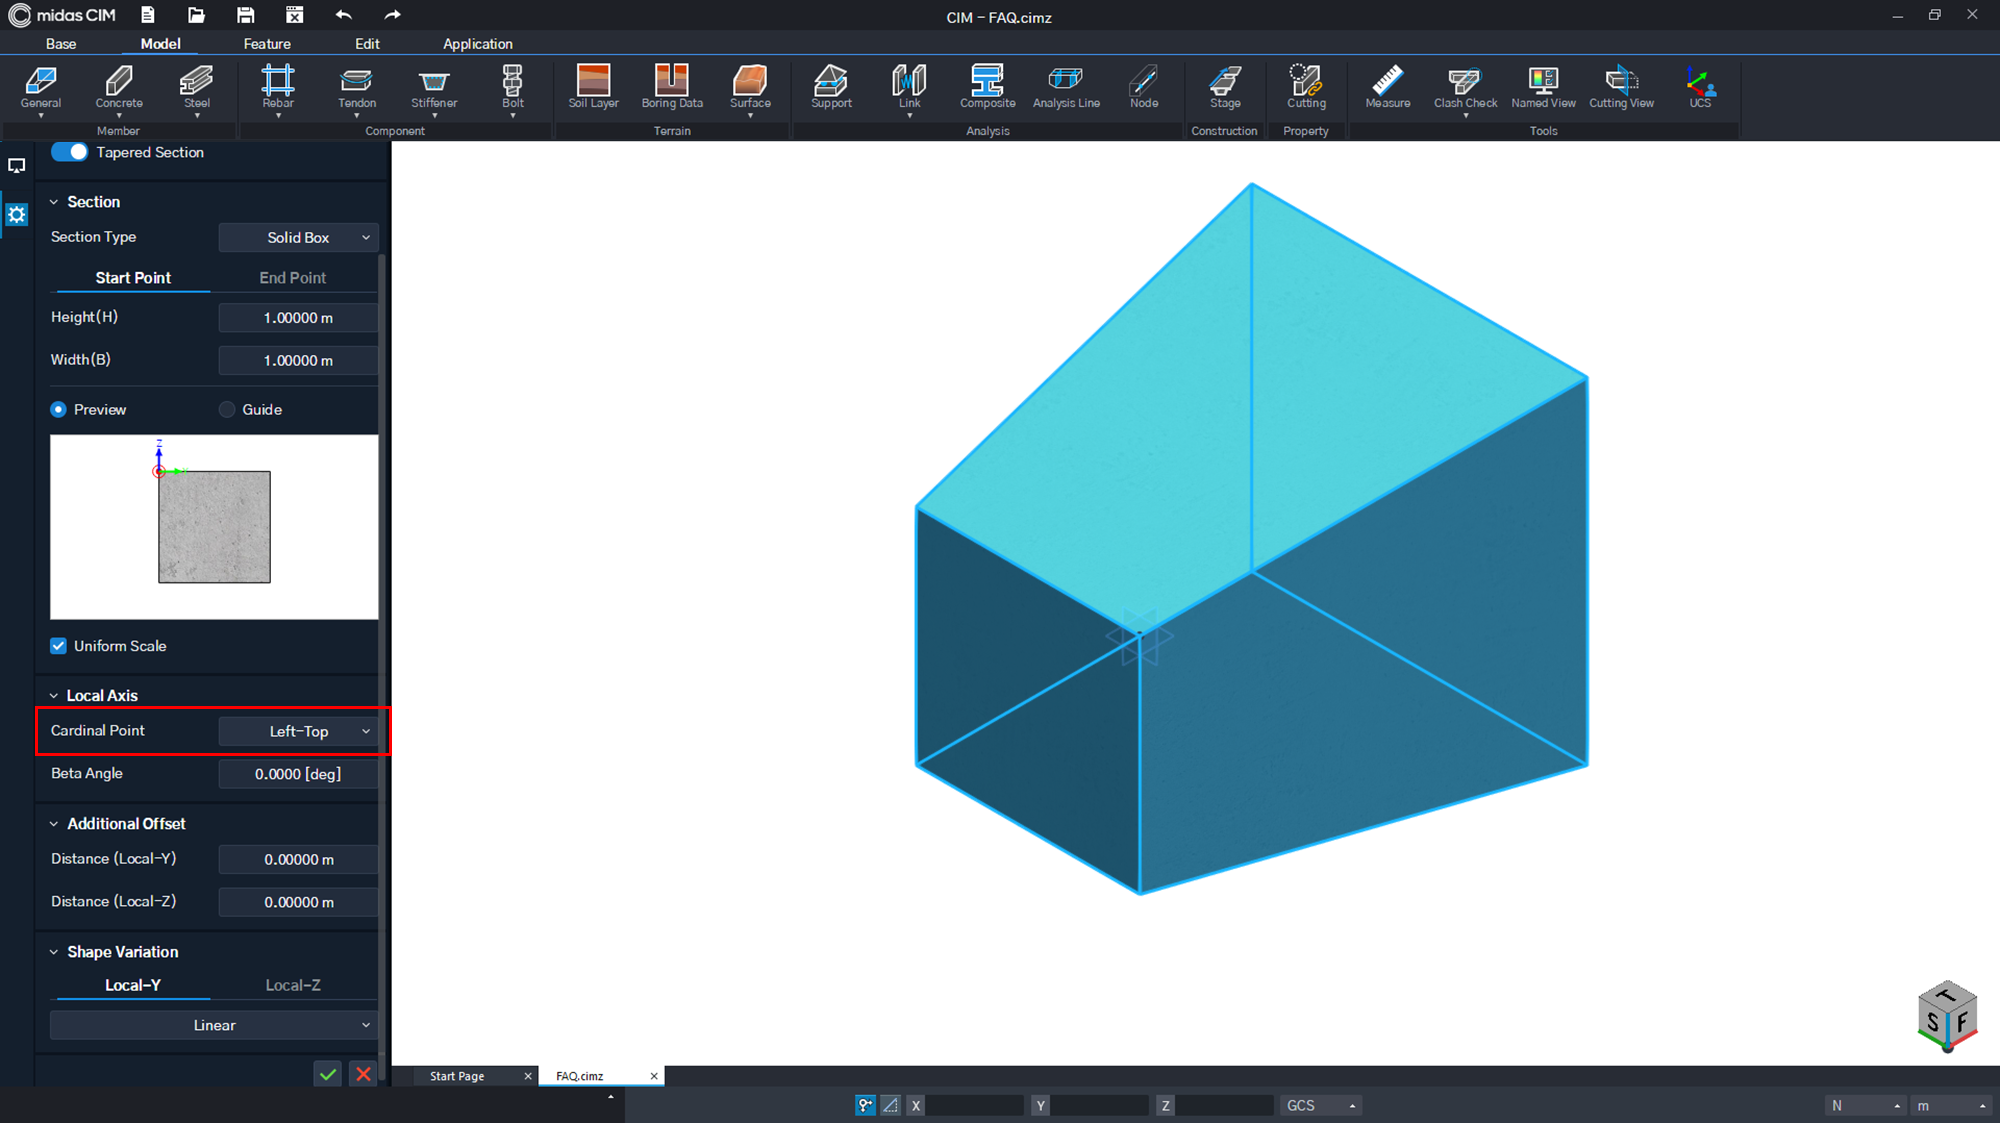Image resolution: width=2000 pixels, height=1123 pixels.
Task: Open the Tendon component tool
Action: click(x=357, y=87)
